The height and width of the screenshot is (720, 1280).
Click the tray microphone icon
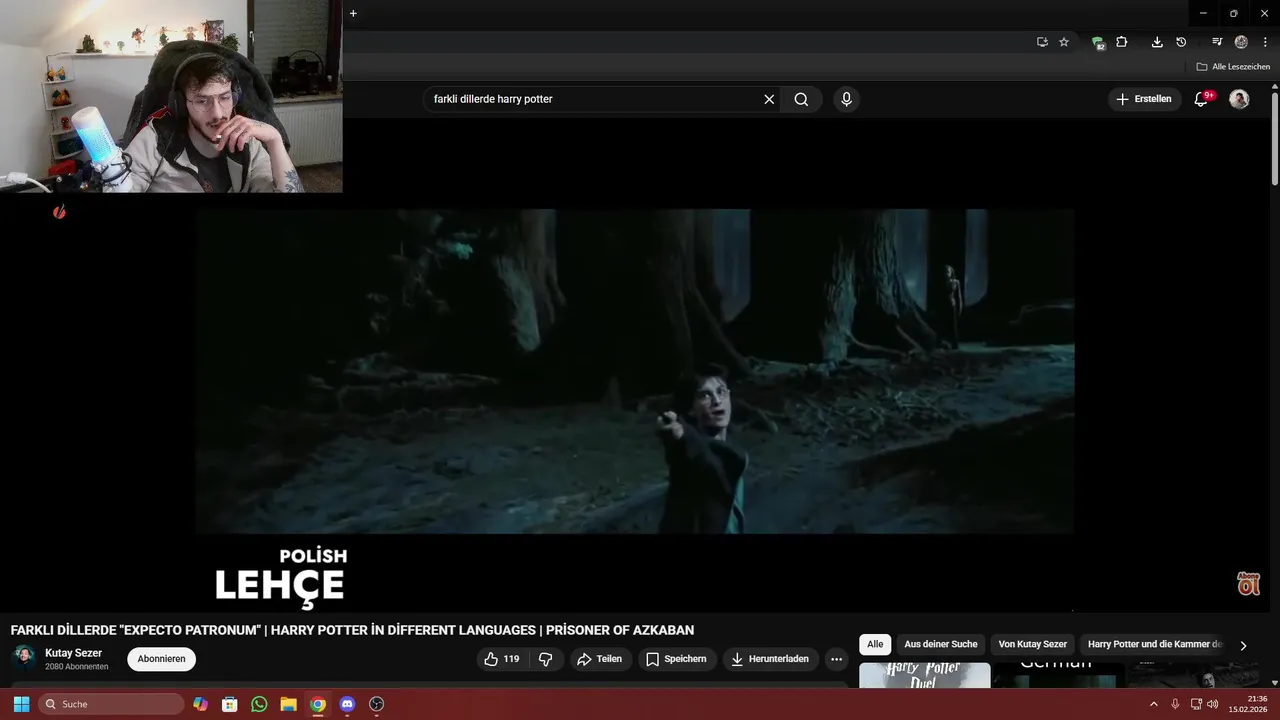click(1175, 704)
